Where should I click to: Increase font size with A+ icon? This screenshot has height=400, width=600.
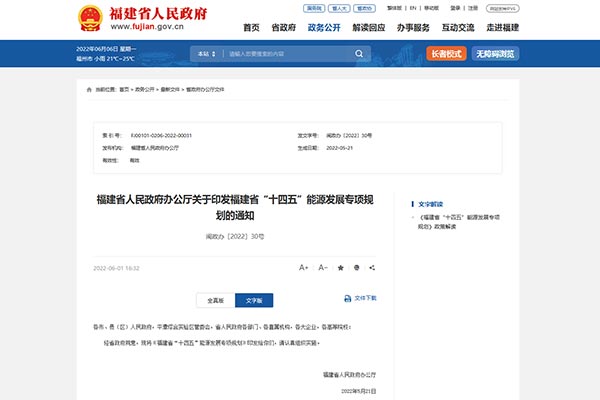click(x=304, y=268)
